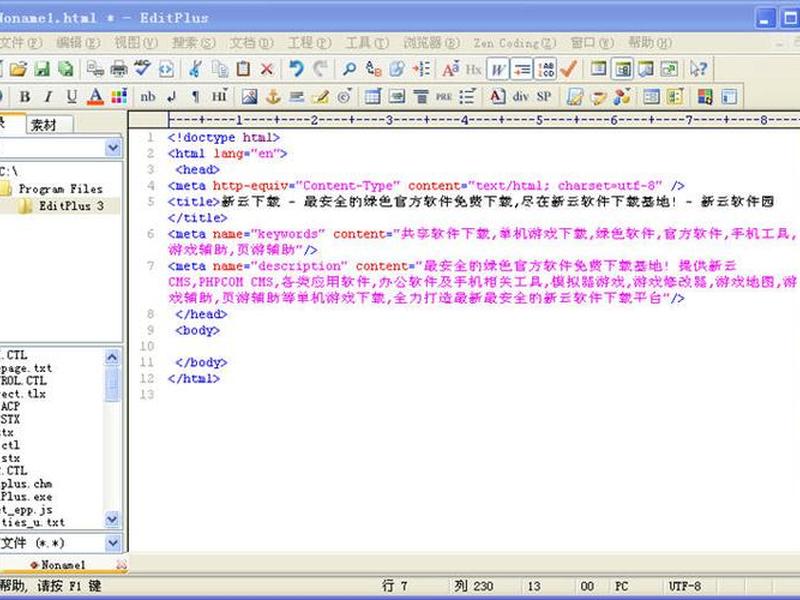Delete selection with the red X icon
This screenshot has height=600, width=800.
click(x=266, y=69)
